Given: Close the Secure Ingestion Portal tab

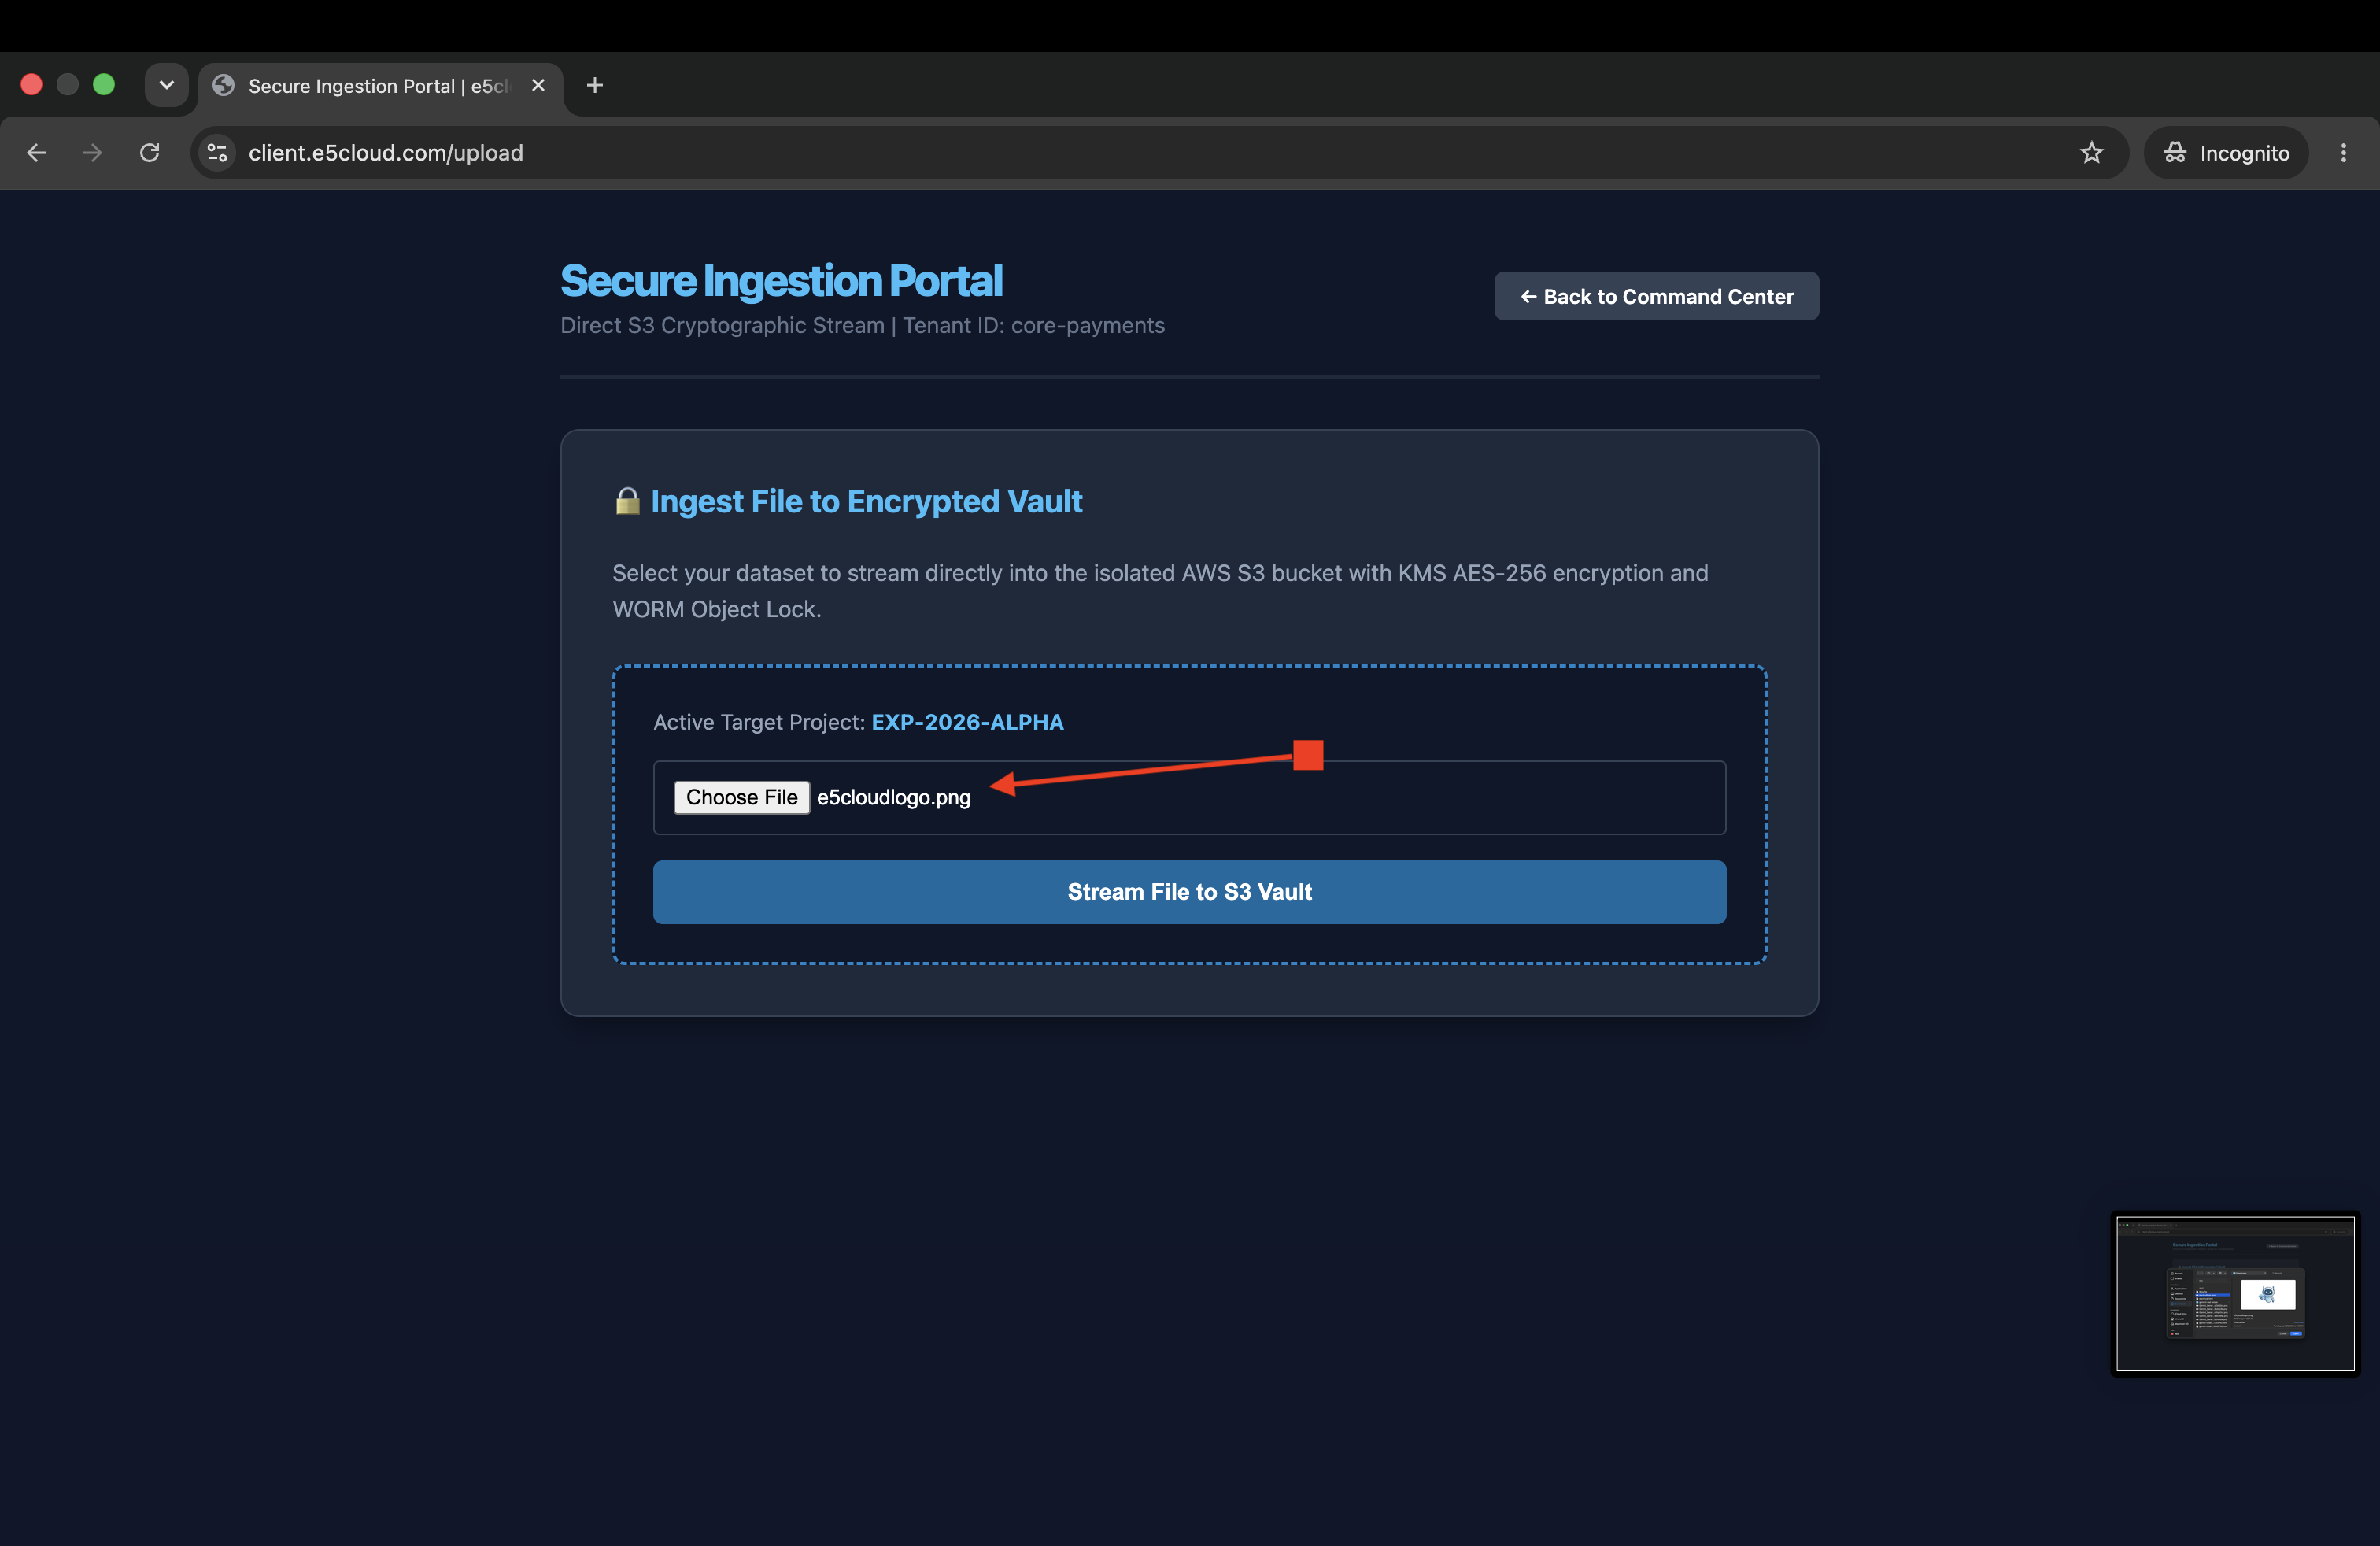Looking at the screenshot, I should (x=538, y=85).
